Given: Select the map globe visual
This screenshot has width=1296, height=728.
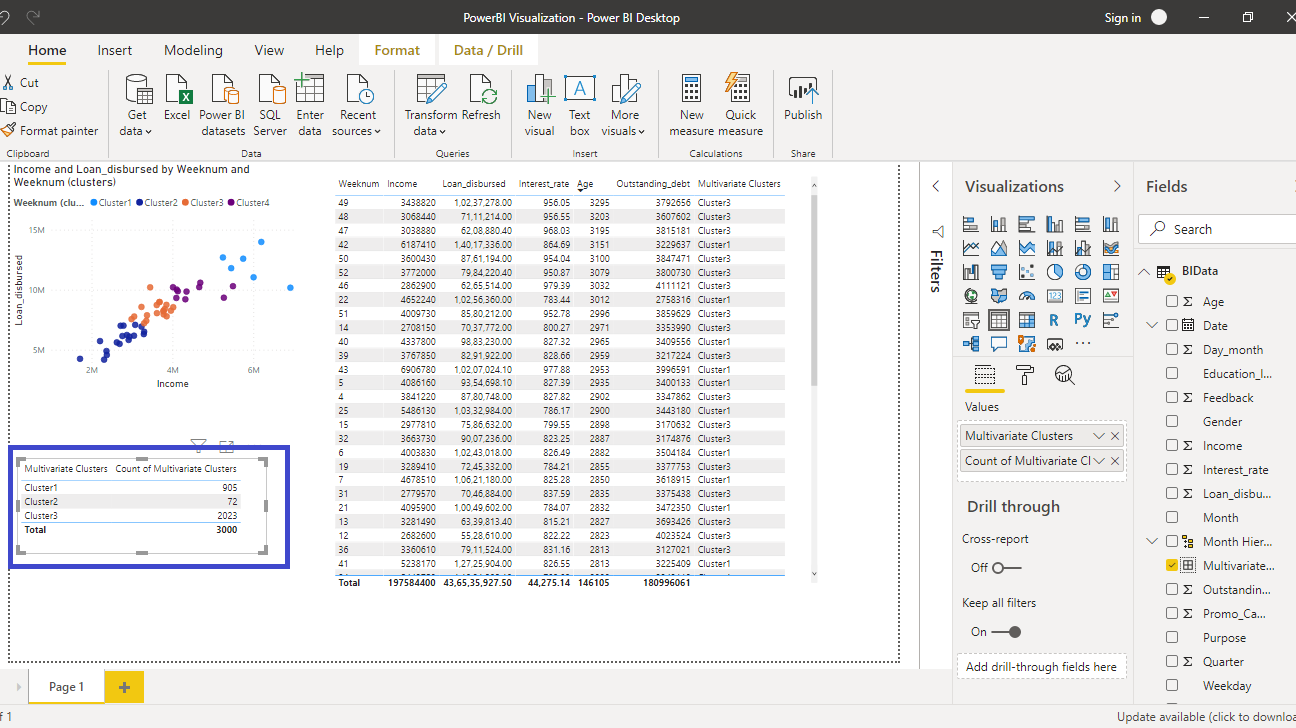Looking at the screenshot, I should tap(971, 296).
